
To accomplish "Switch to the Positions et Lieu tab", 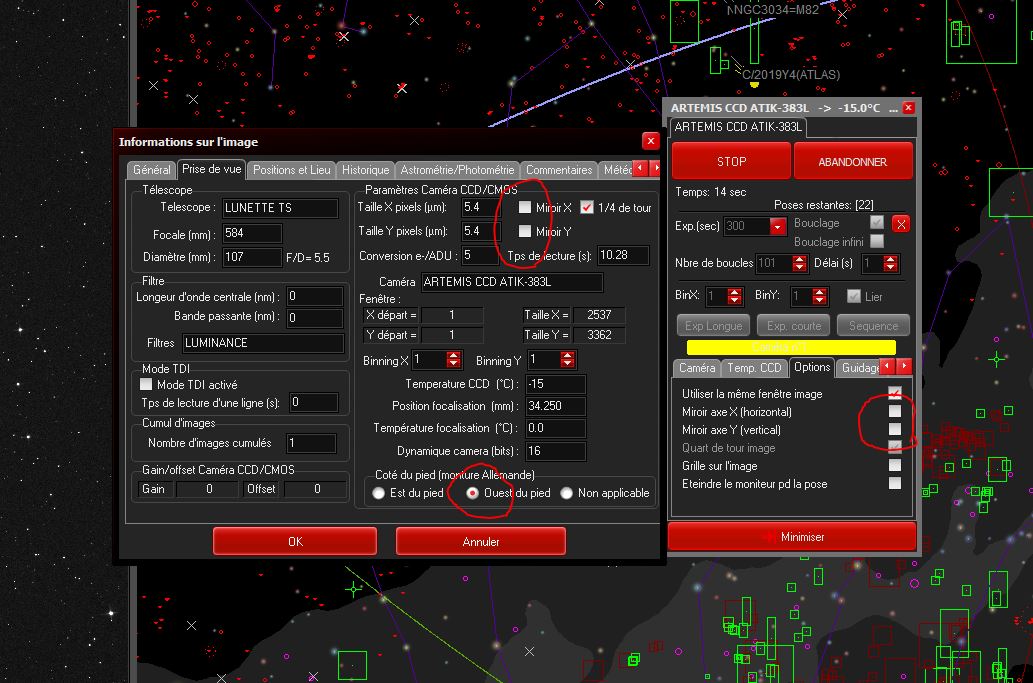I will point(291,170).
